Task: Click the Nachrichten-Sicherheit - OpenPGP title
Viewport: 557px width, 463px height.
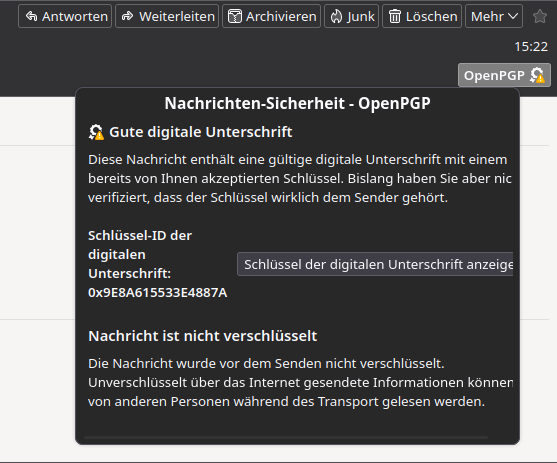Action: tap(298, 103)
